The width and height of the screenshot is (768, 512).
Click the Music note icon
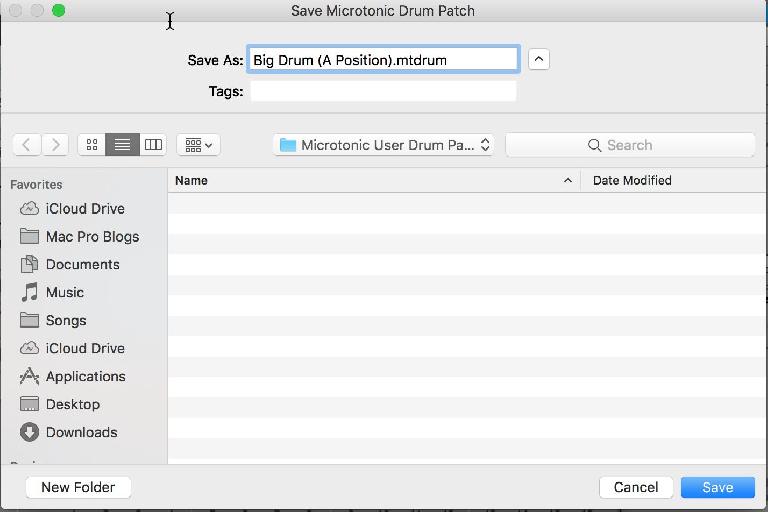pos(29,292)
